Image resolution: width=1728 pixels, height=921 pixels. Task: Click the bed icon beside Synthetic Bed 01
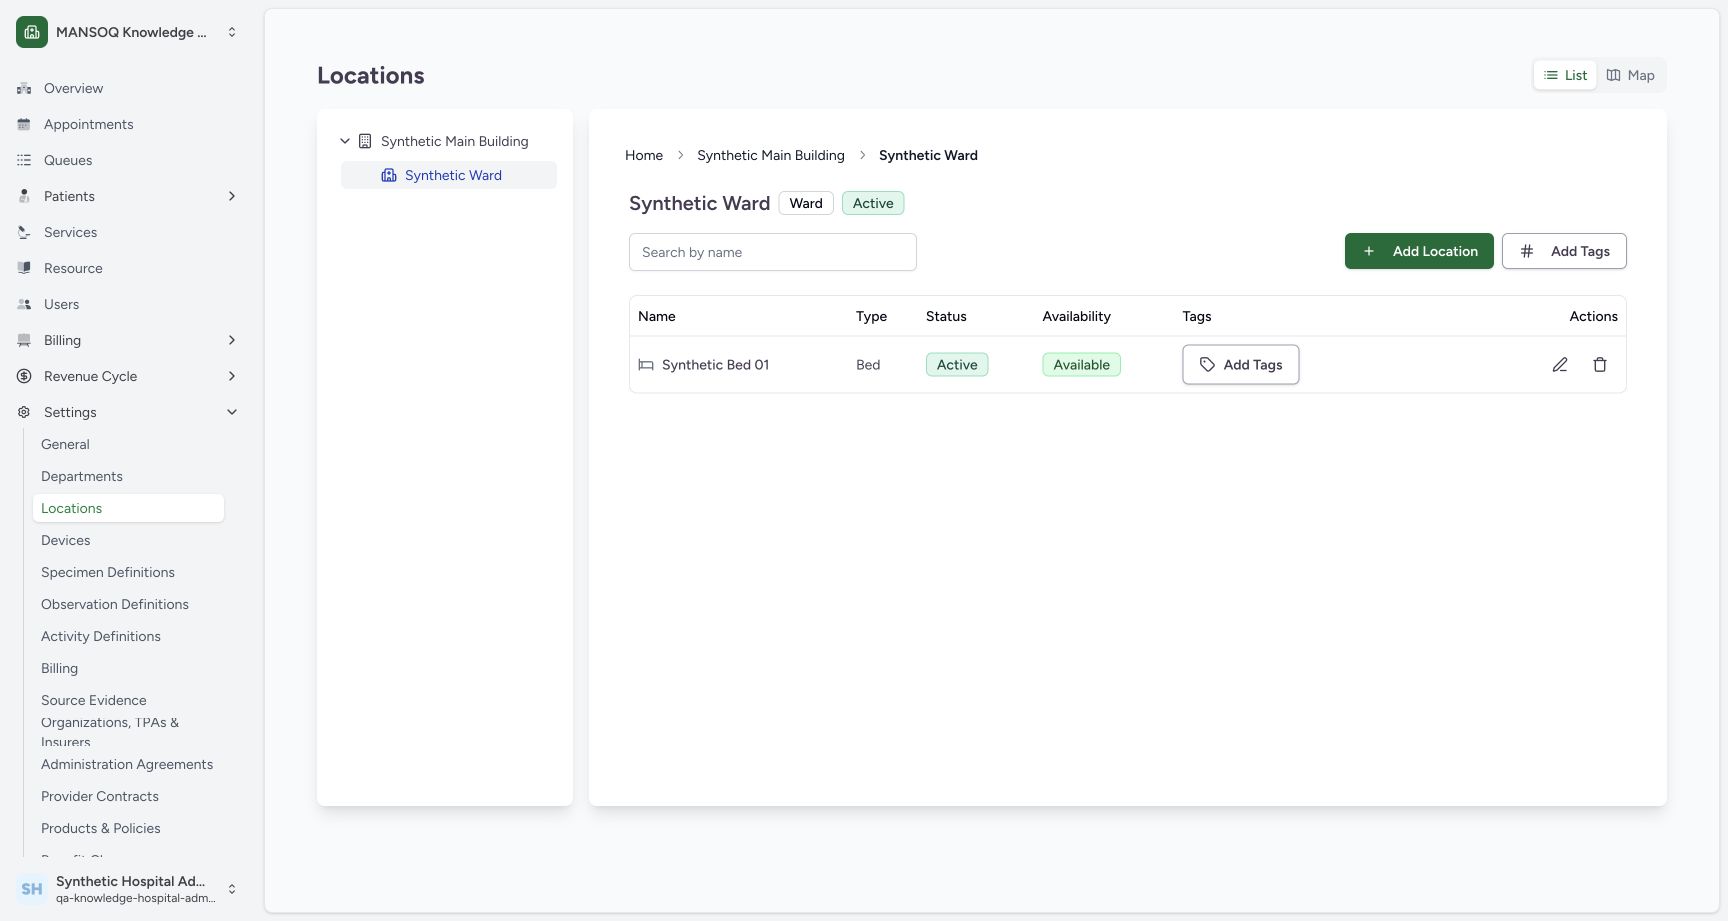point(646,365)
